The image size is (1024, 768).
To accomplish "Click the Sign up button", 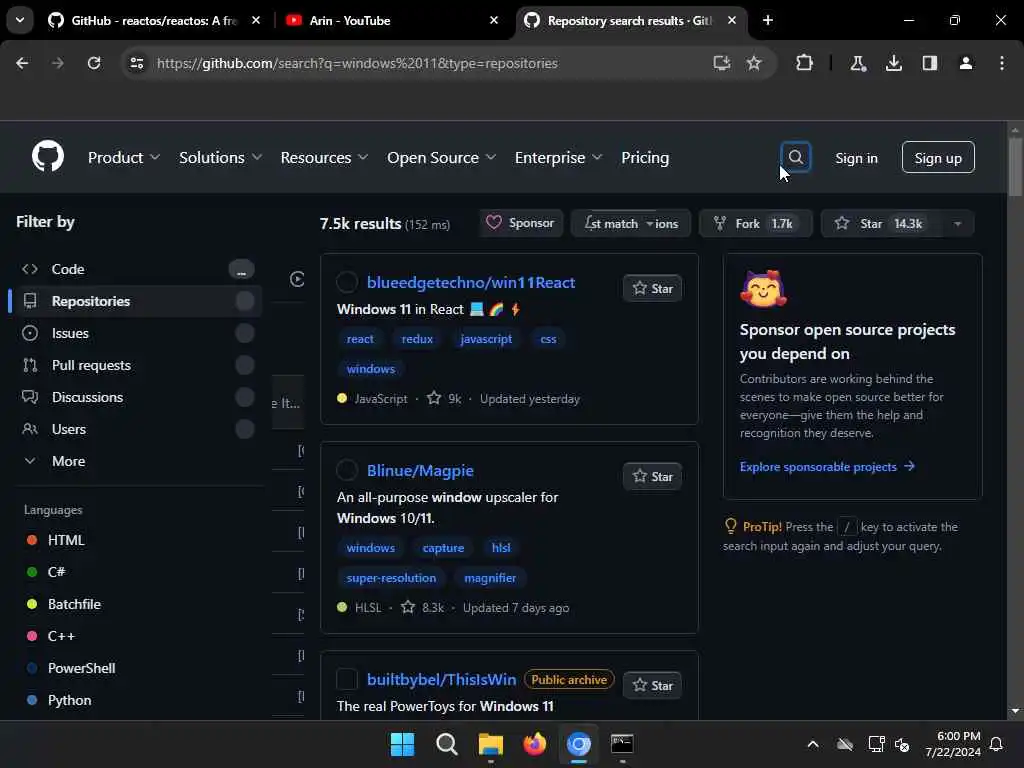I will [x=938, y=157].
